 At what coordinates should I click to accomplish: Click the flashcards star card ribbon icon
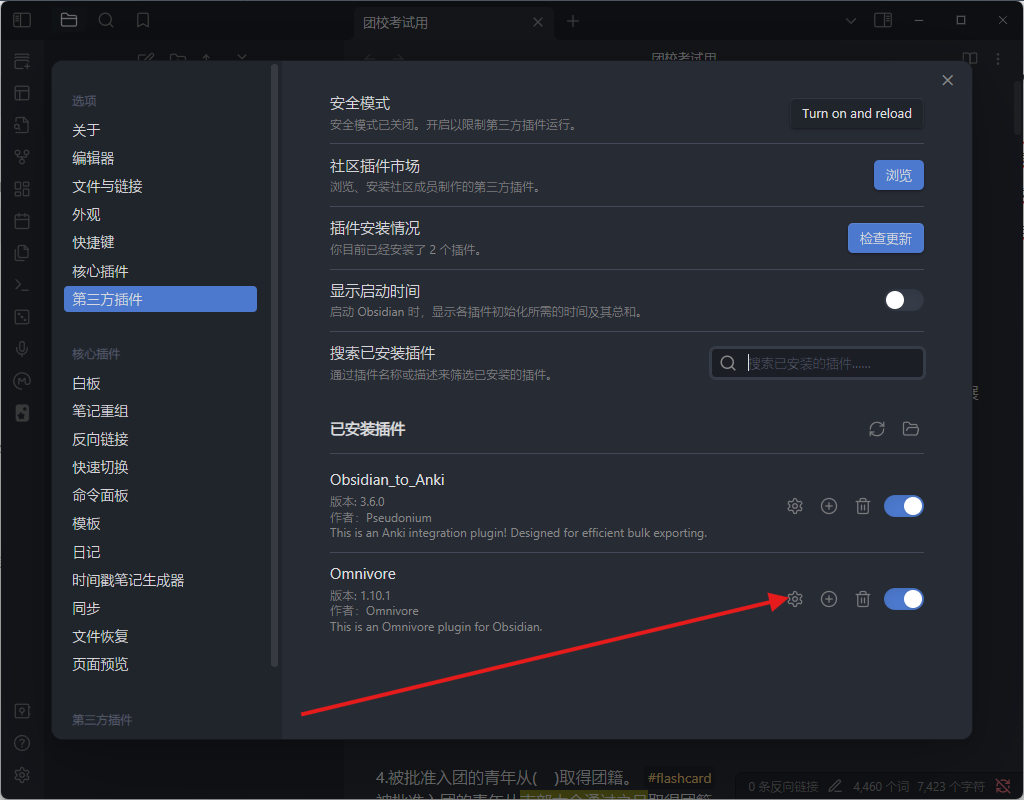point(22,413)
